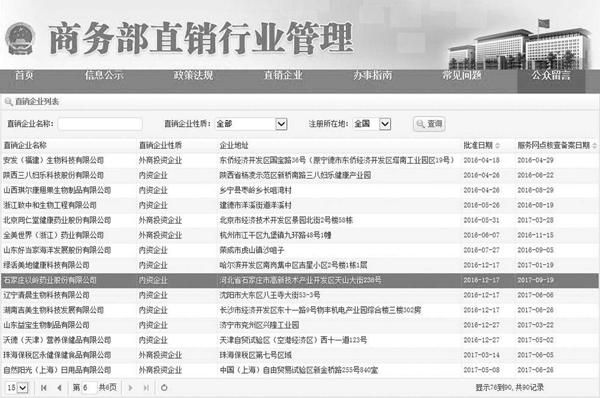Image resolution: width=600 pixels, height=398 pixels.
Task: Open the 信息公示 menu item
Action: pyautogui.click(x=104, y=75)
